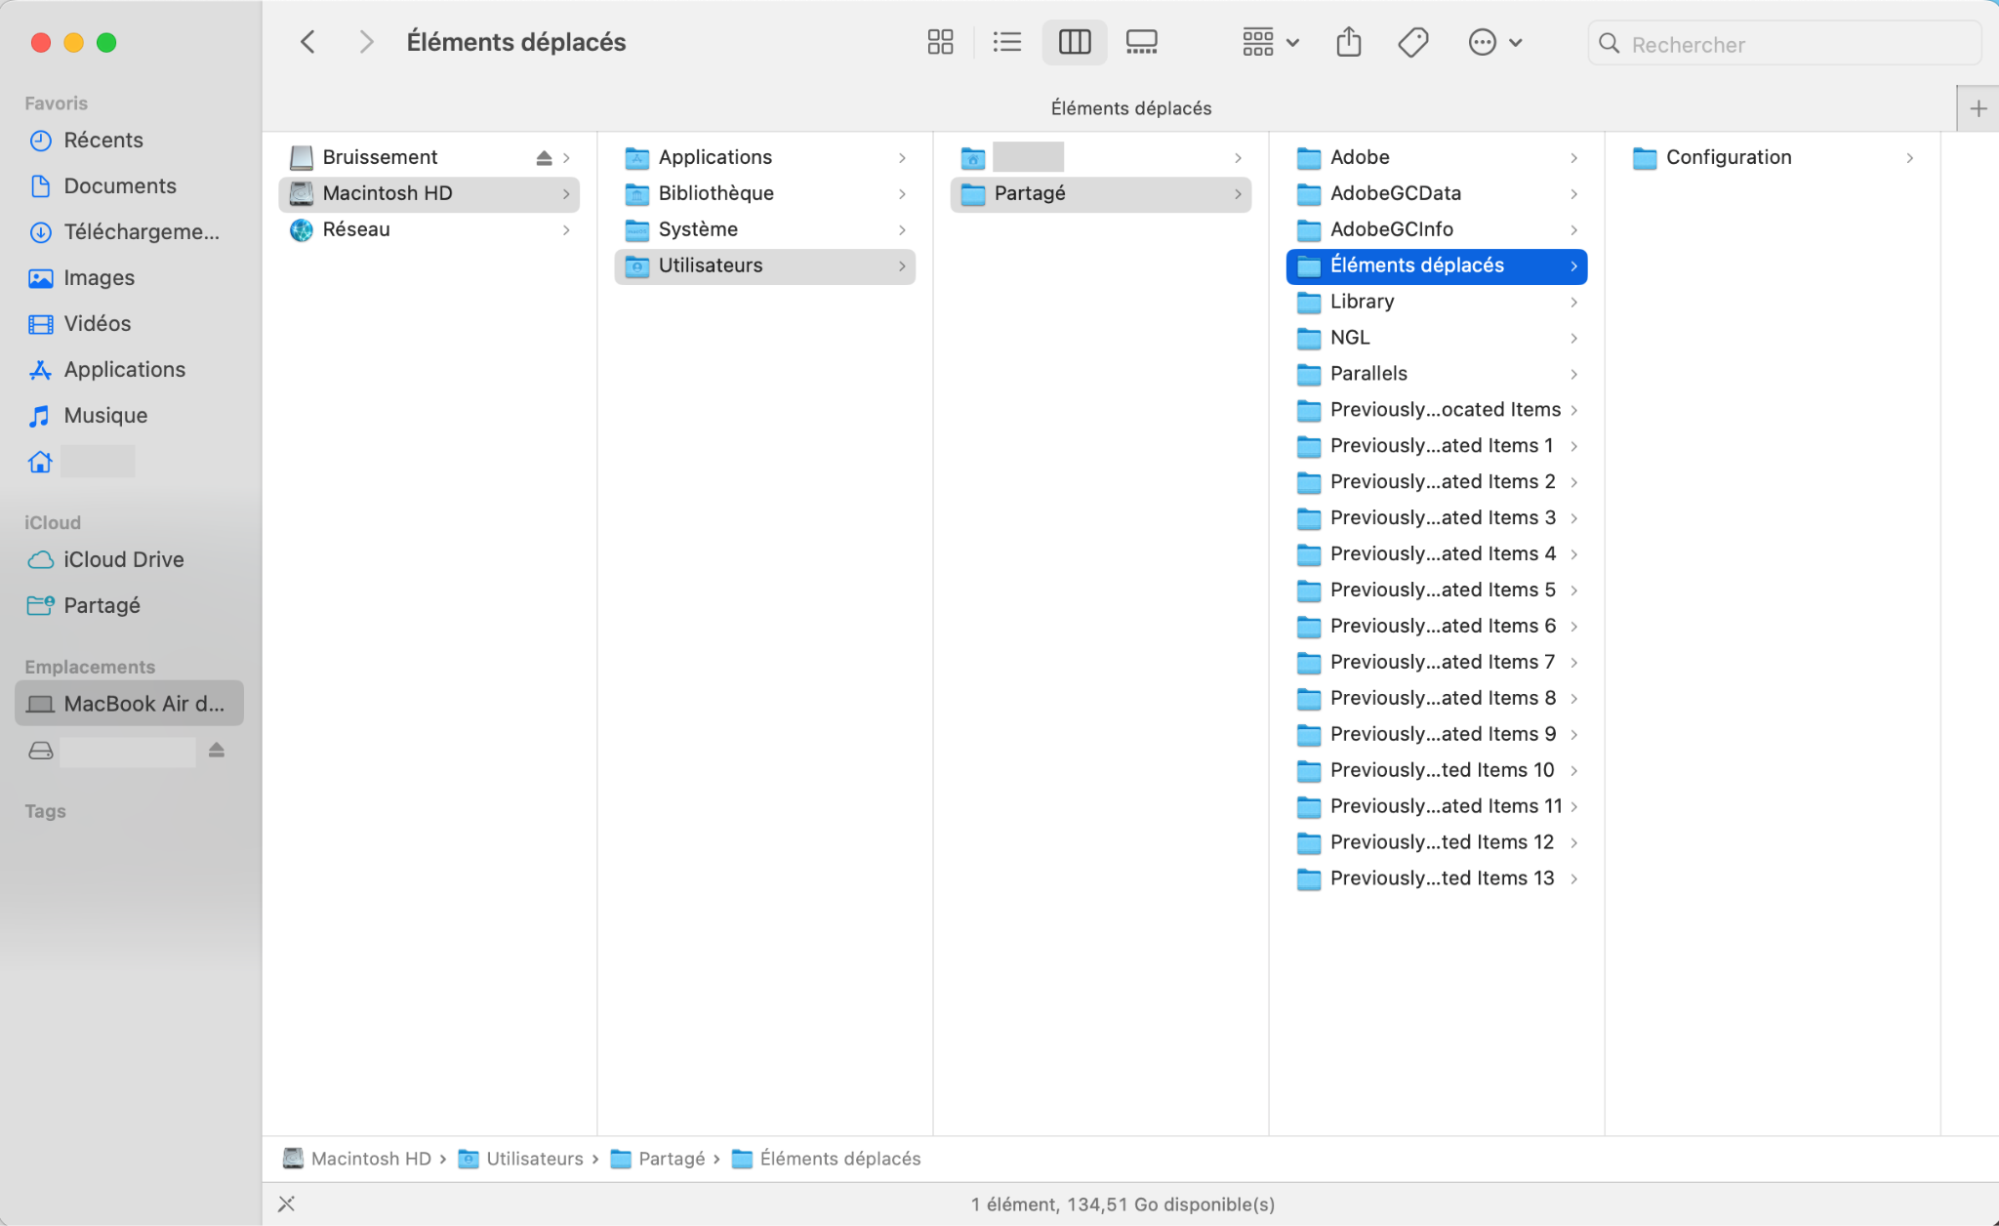The width and height of the screenshot is (1999, 1226).
Task: Open the AdobeGCData folder
Action: tap(1437, 194)
